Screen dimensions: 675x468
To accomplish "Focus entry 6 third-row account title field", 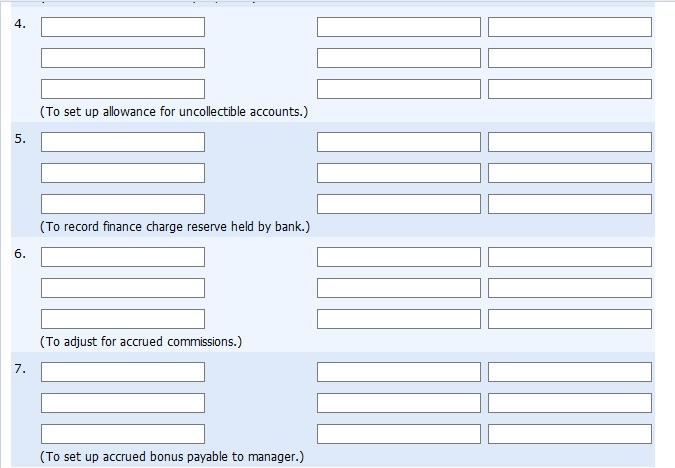I will click(123, 319).
